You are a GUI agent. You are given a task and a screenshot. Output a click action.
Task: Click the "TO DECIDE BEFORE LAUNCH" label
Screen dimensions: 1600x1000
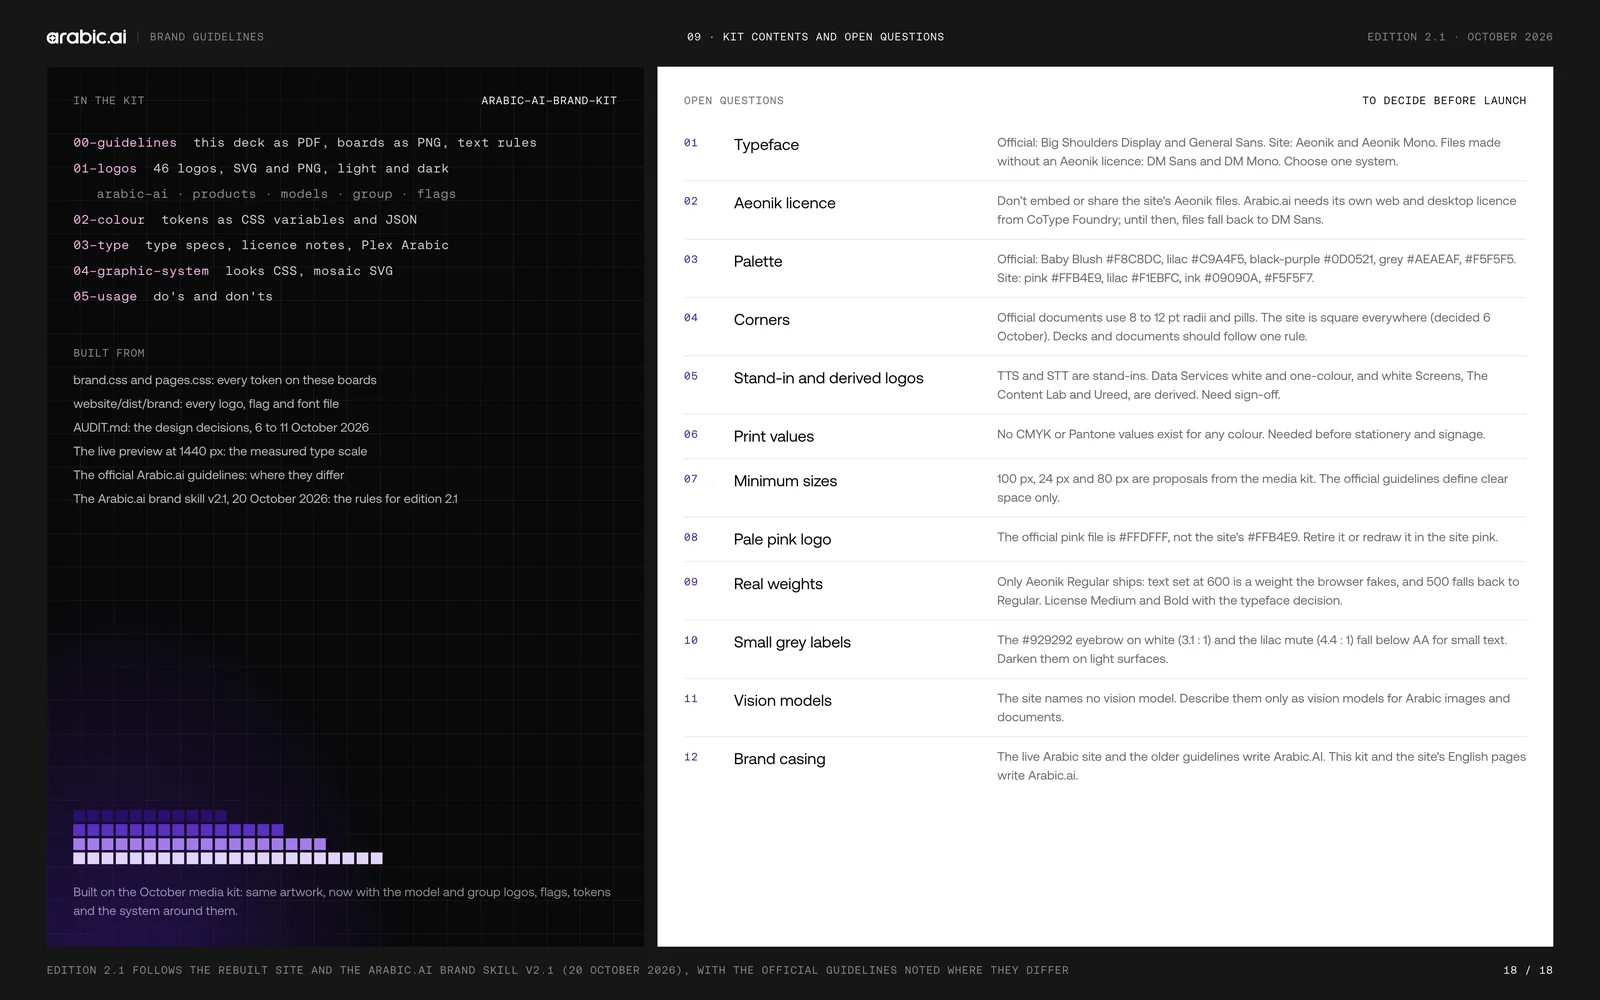click(x=1444, y=101)
